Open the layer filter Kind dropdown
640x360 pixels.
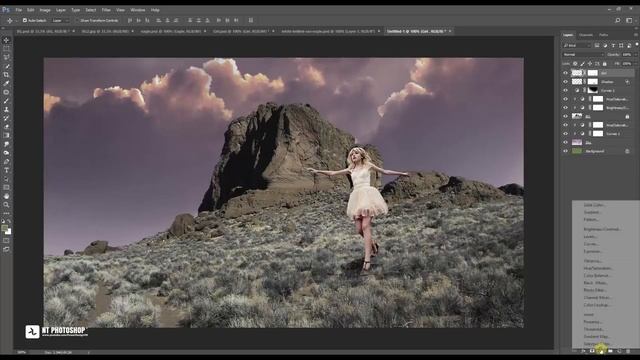tap(576, 46)
